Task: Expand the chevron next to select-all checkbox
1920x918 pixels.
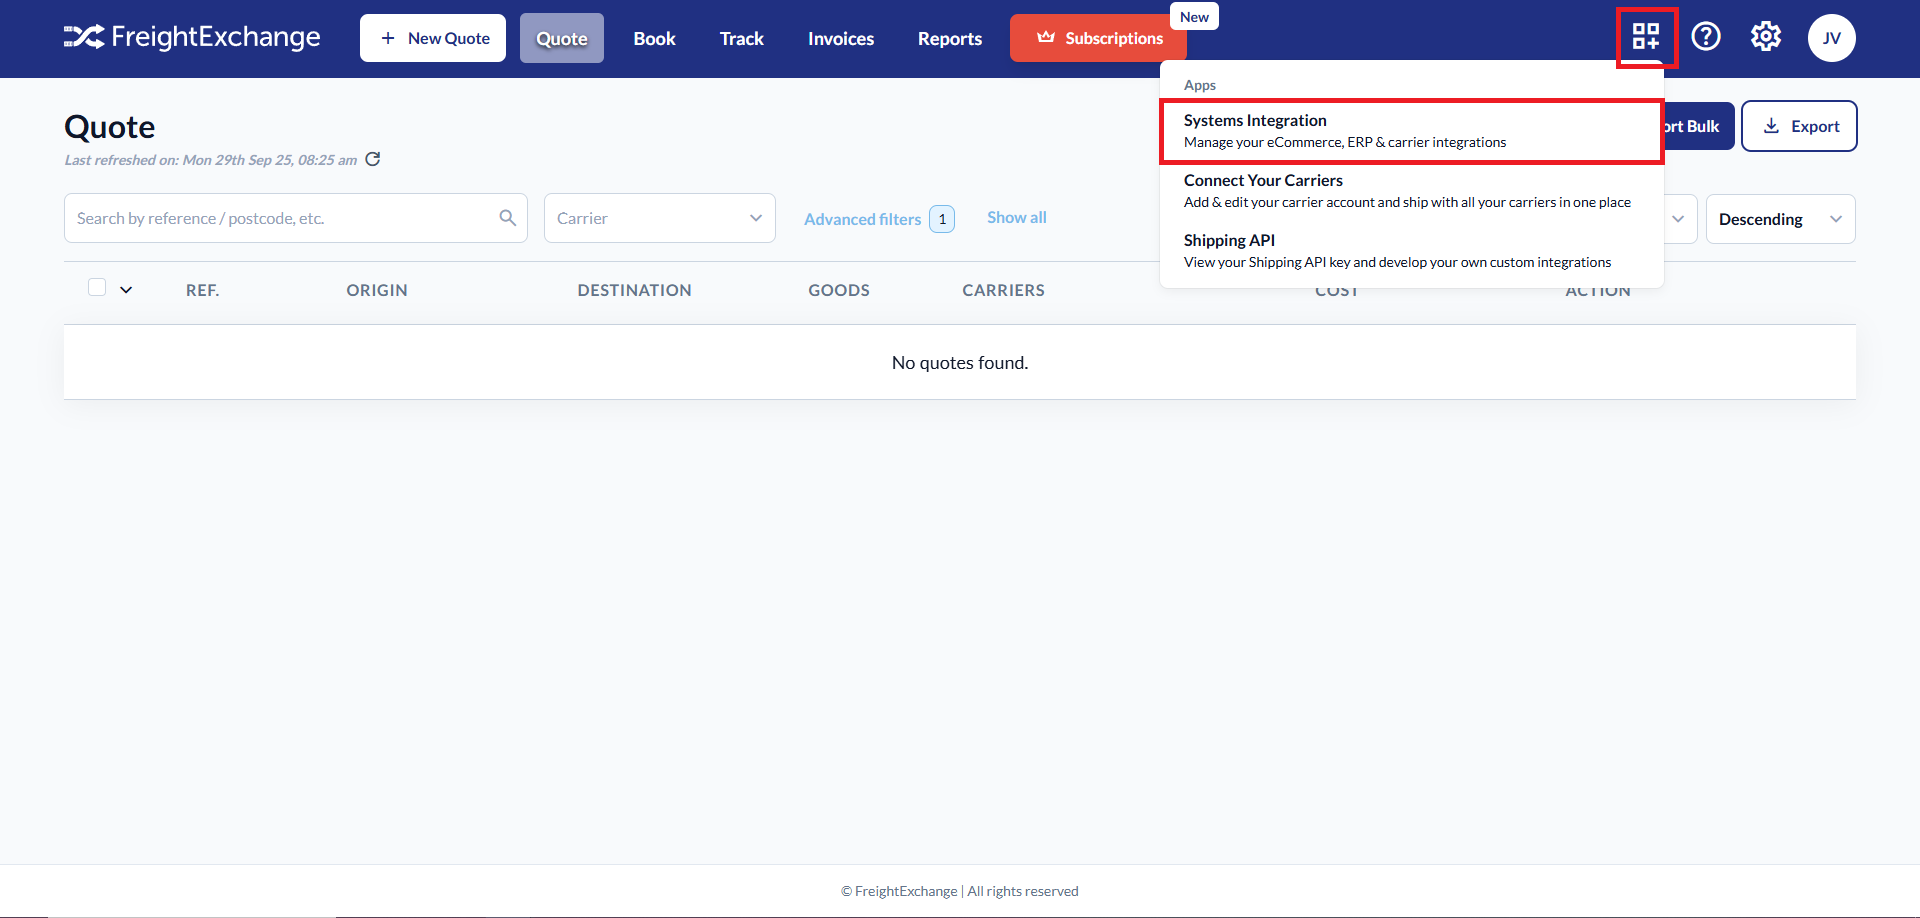Action: pos(126,290)
